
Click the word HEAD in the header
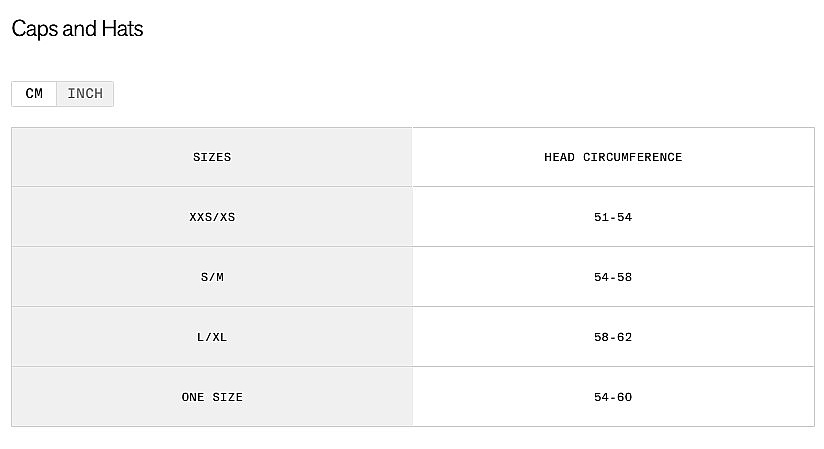tap(559, 157)
